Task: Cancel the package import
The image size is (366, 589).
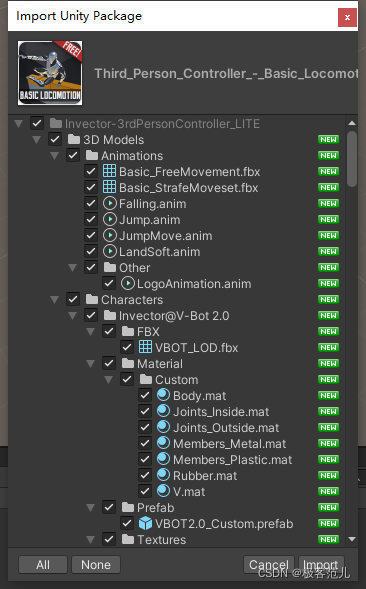Action: (x=269, y=565)
